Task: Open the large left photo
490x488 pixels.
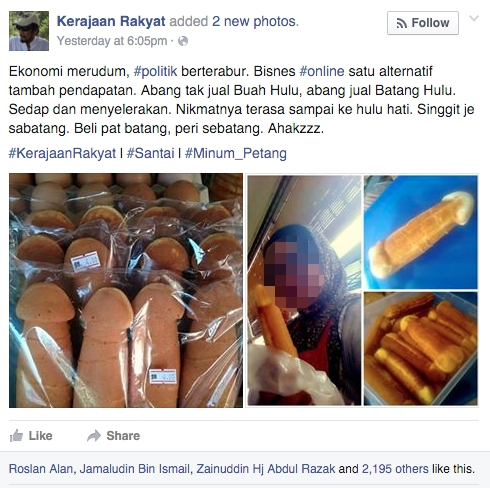Action: (126, 290)
